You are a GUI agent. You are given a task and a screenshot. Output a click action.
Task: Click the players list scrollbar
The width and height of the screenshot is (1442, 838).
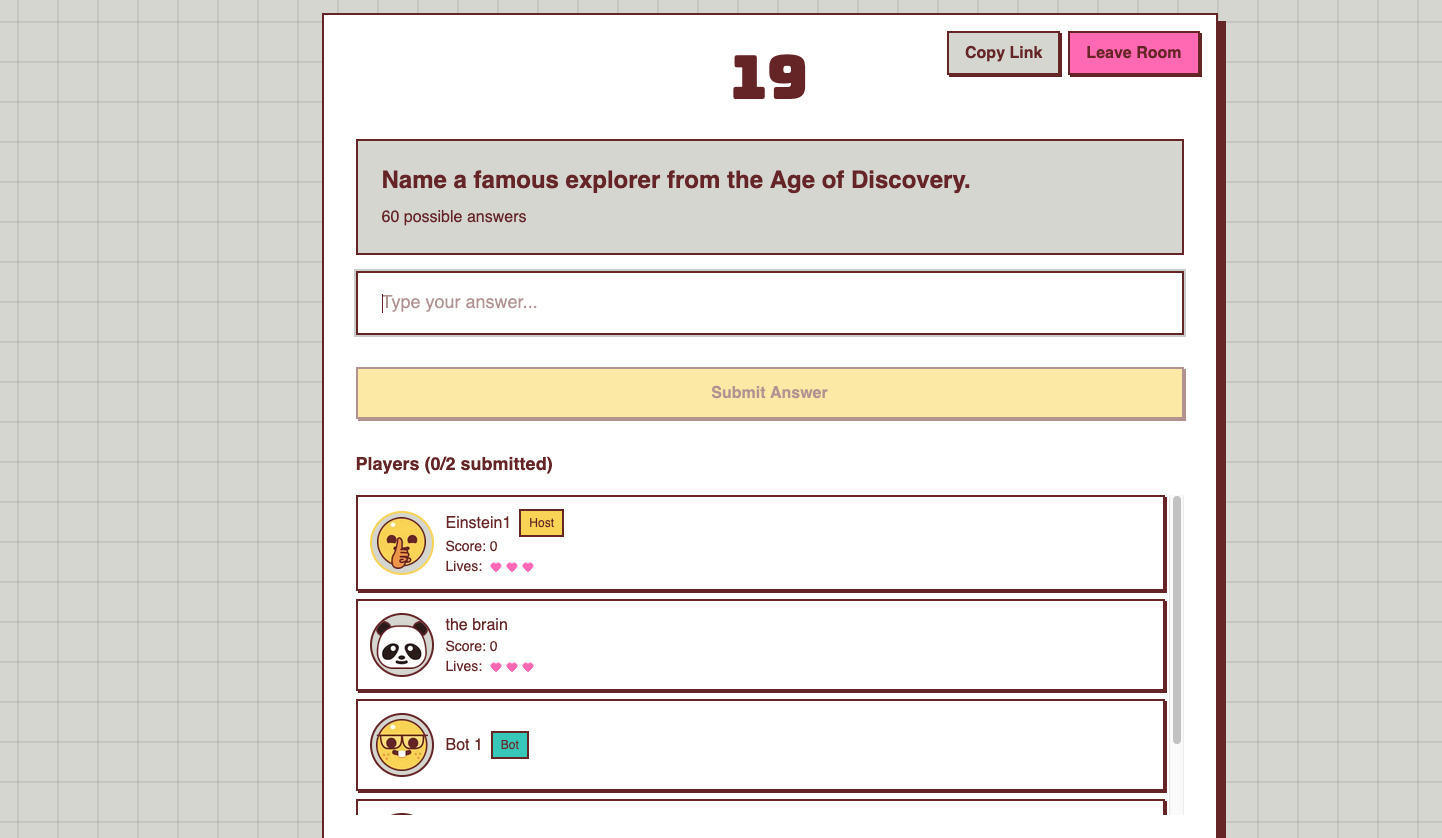1177,620
